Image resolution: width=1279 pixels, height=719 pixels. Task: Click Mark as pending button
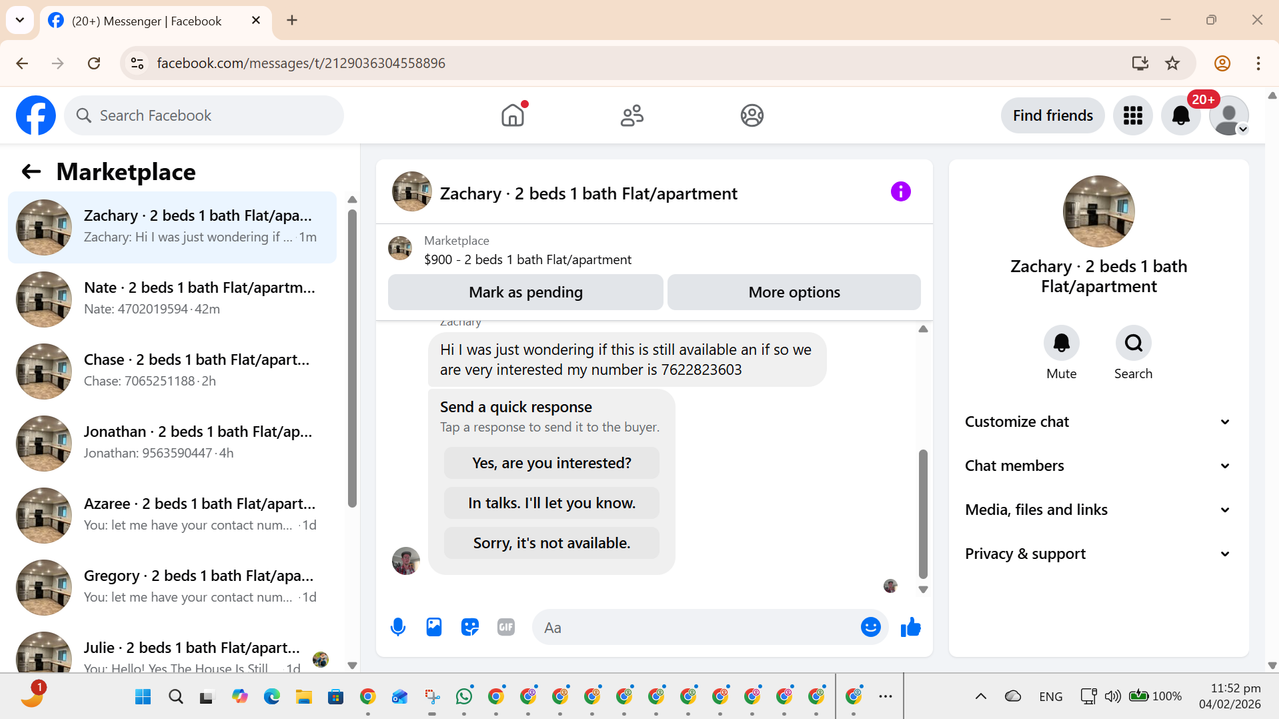[526, 292]
